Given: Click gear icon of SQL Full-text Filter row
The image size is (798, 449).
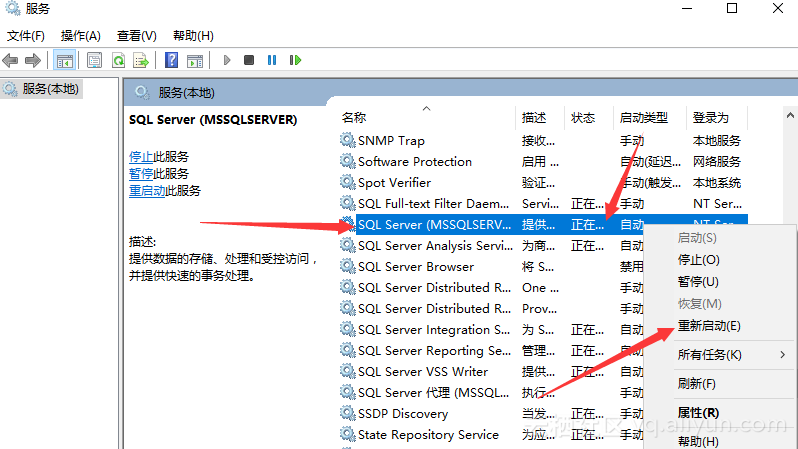Looking at the screenshot, I should click(x=348, y=203).
